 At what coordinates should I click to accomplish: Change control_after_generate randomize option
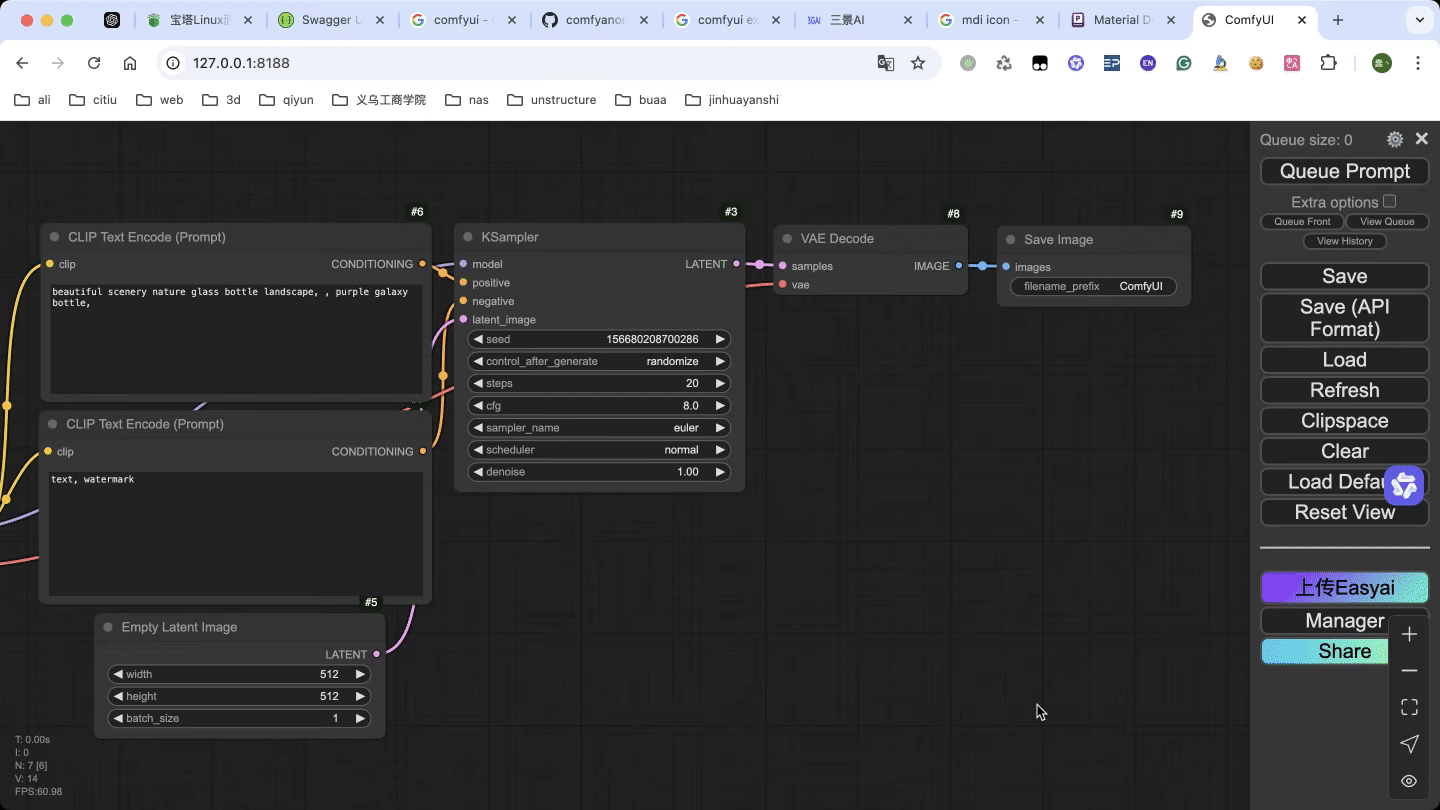[x=599, y=361]
